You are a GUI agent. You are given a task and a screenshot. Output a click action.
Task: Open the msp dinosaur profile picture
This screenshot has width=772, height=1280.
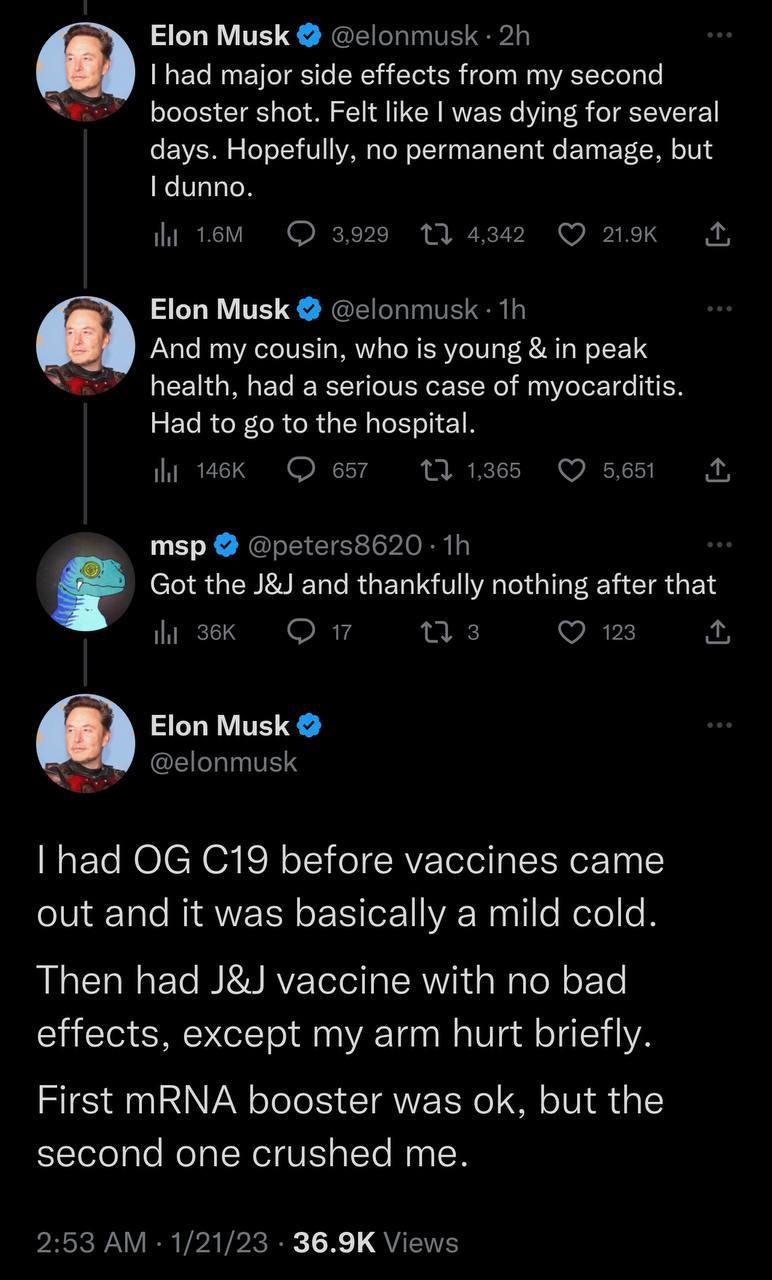pos(85,580)
